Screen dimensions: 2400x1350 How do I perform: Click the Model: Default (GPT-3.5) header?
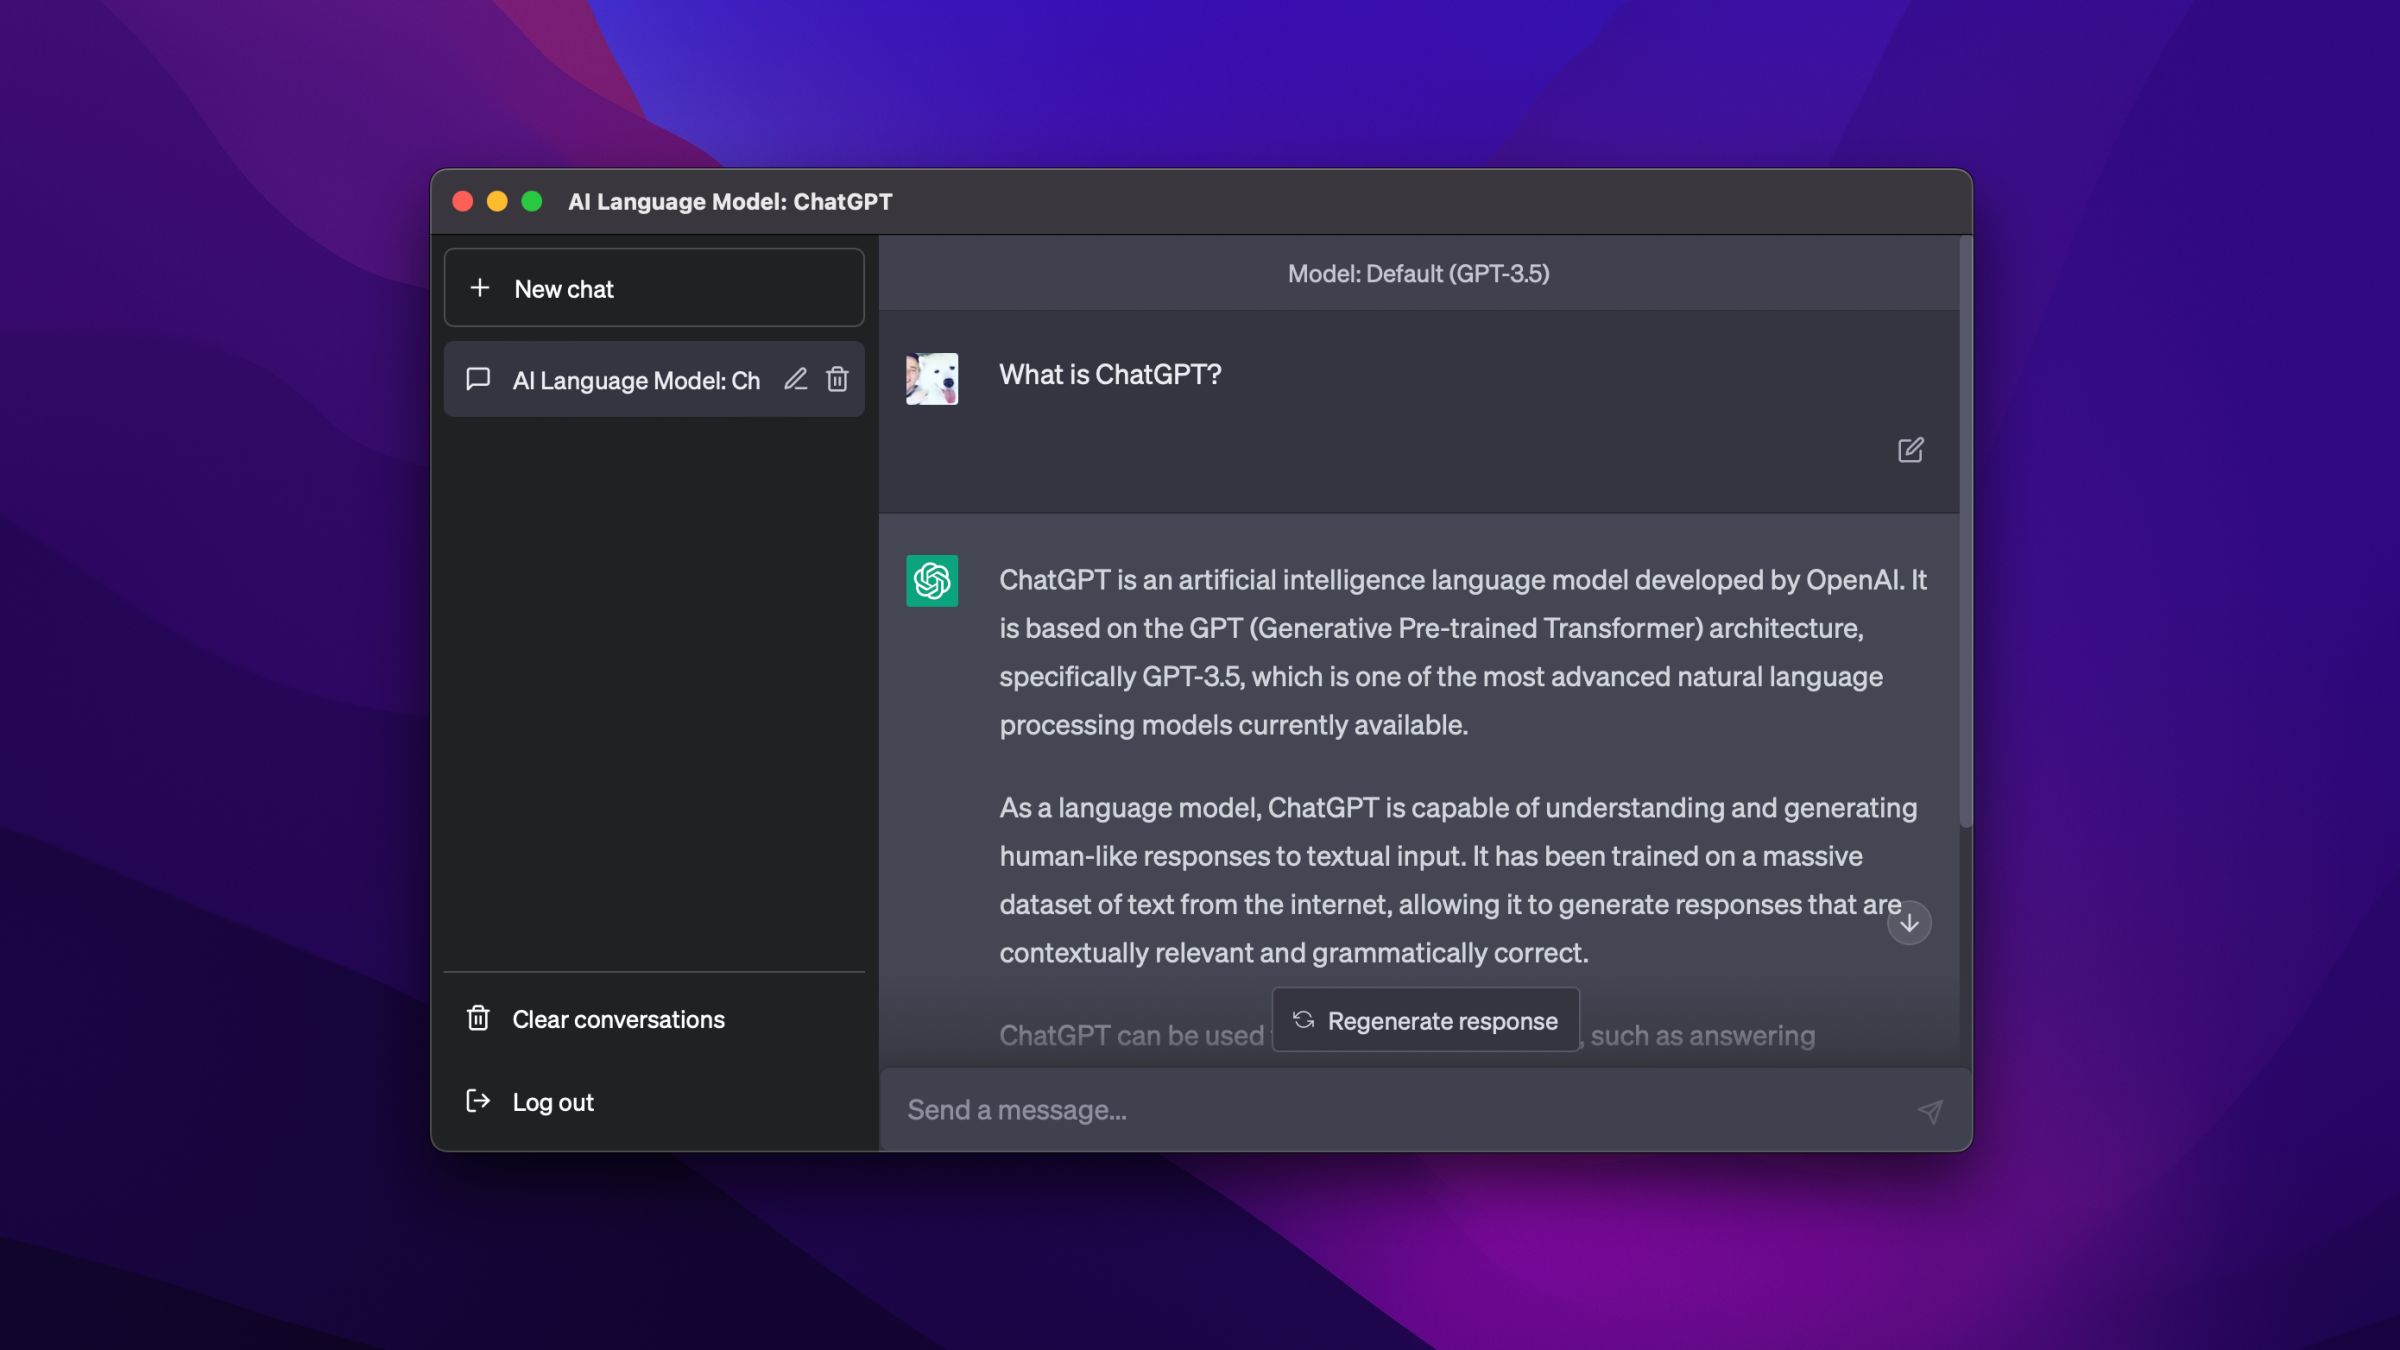[1418, 273]
